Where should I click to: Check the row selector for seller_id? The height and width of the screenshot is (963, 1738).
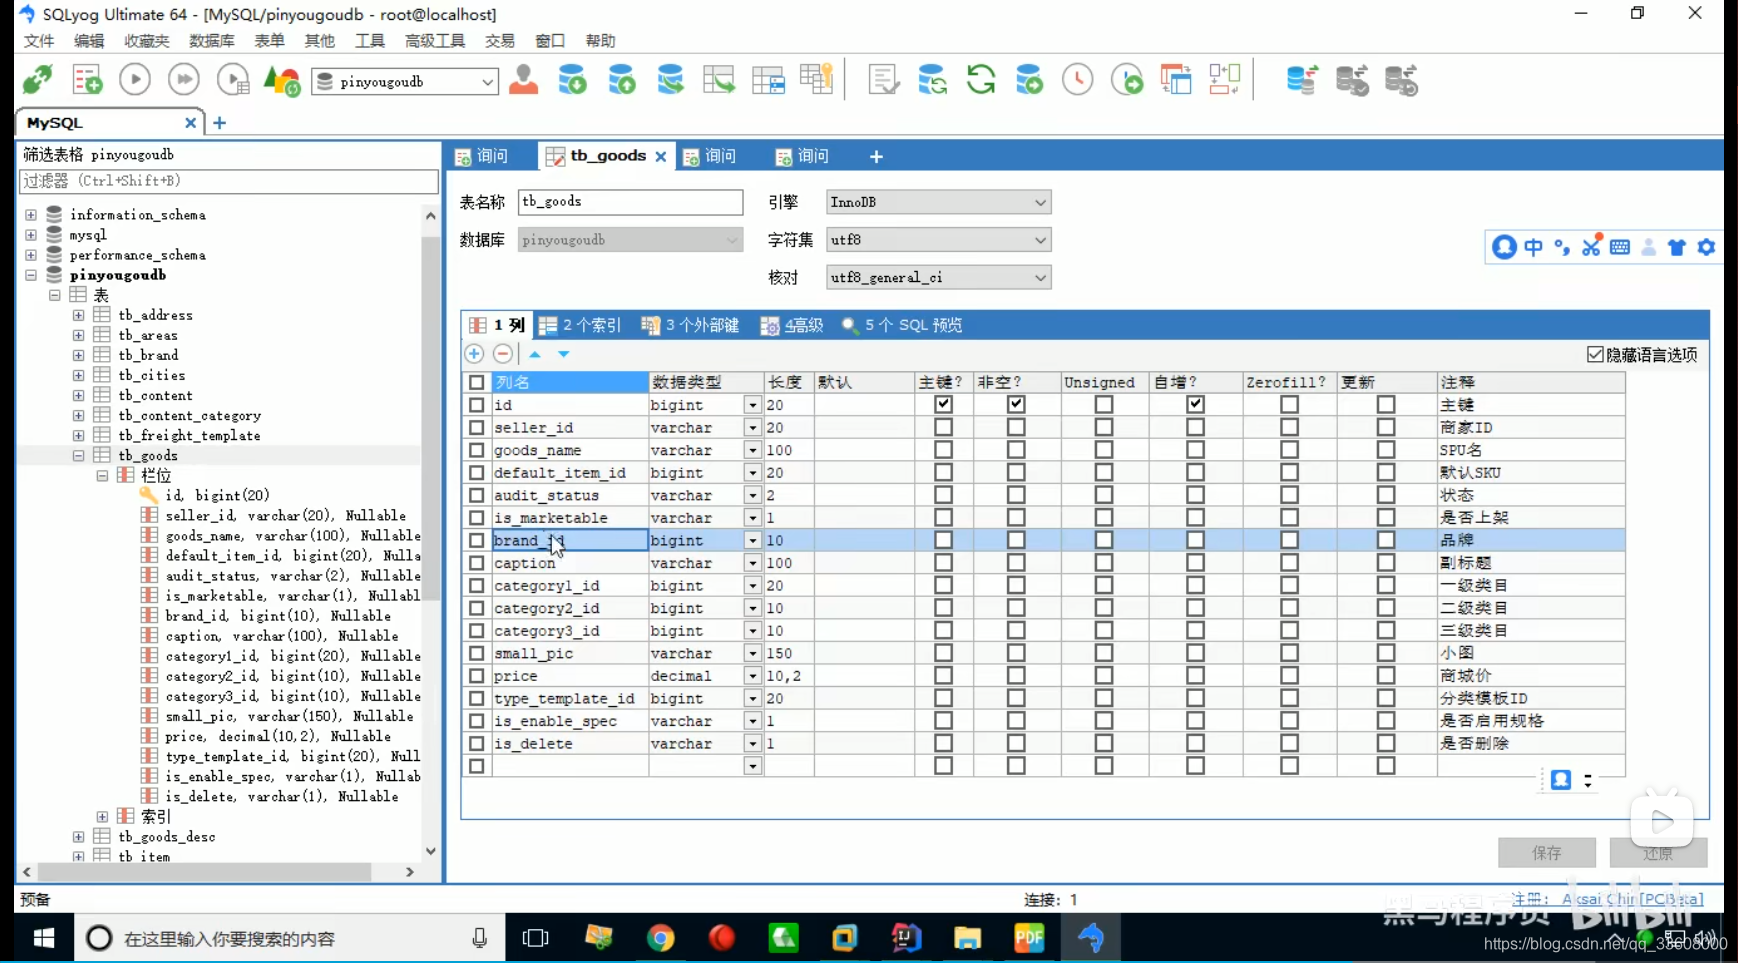pos(477,428)
